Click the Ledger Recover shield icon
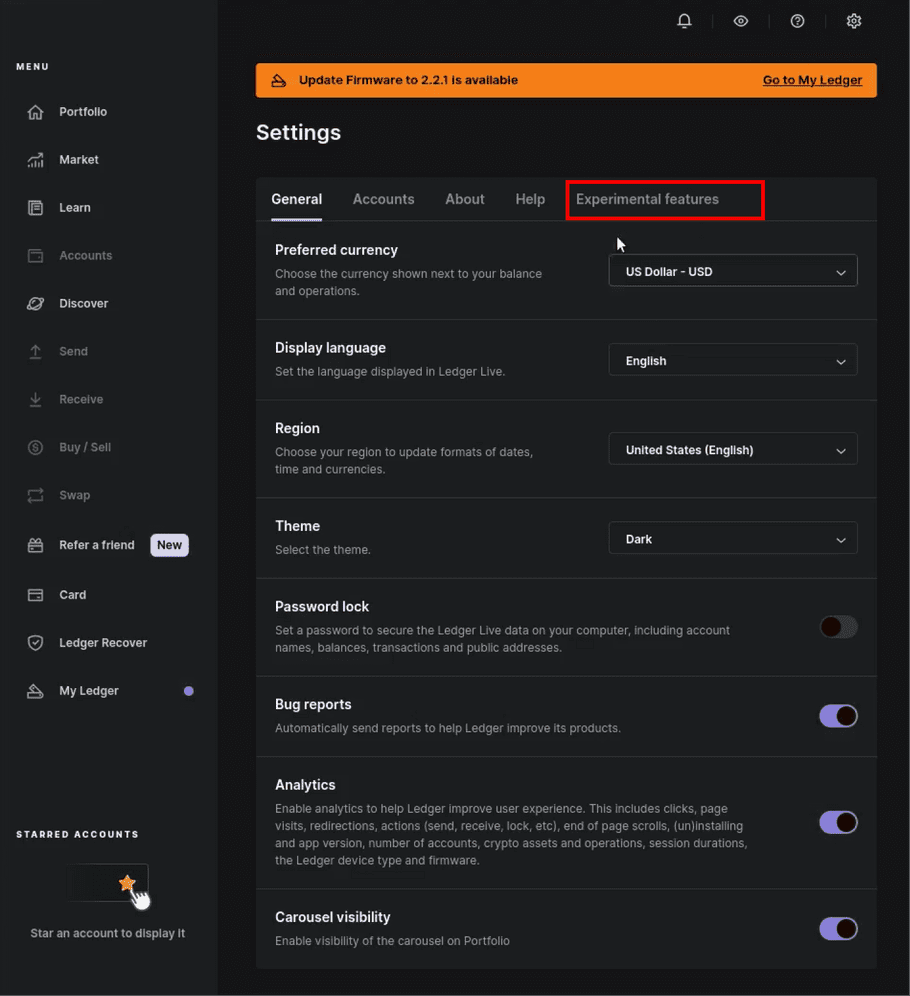The width and height of the screenshot is (910, 996). (x=36, y=643)
